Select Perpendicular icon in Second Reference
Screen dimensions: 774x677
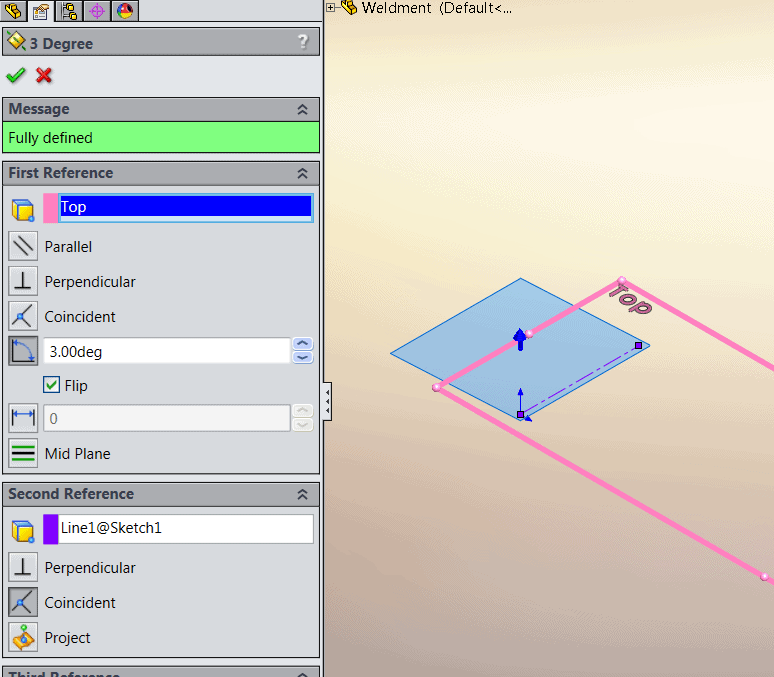pyautogui.click(x=23, y=567)
